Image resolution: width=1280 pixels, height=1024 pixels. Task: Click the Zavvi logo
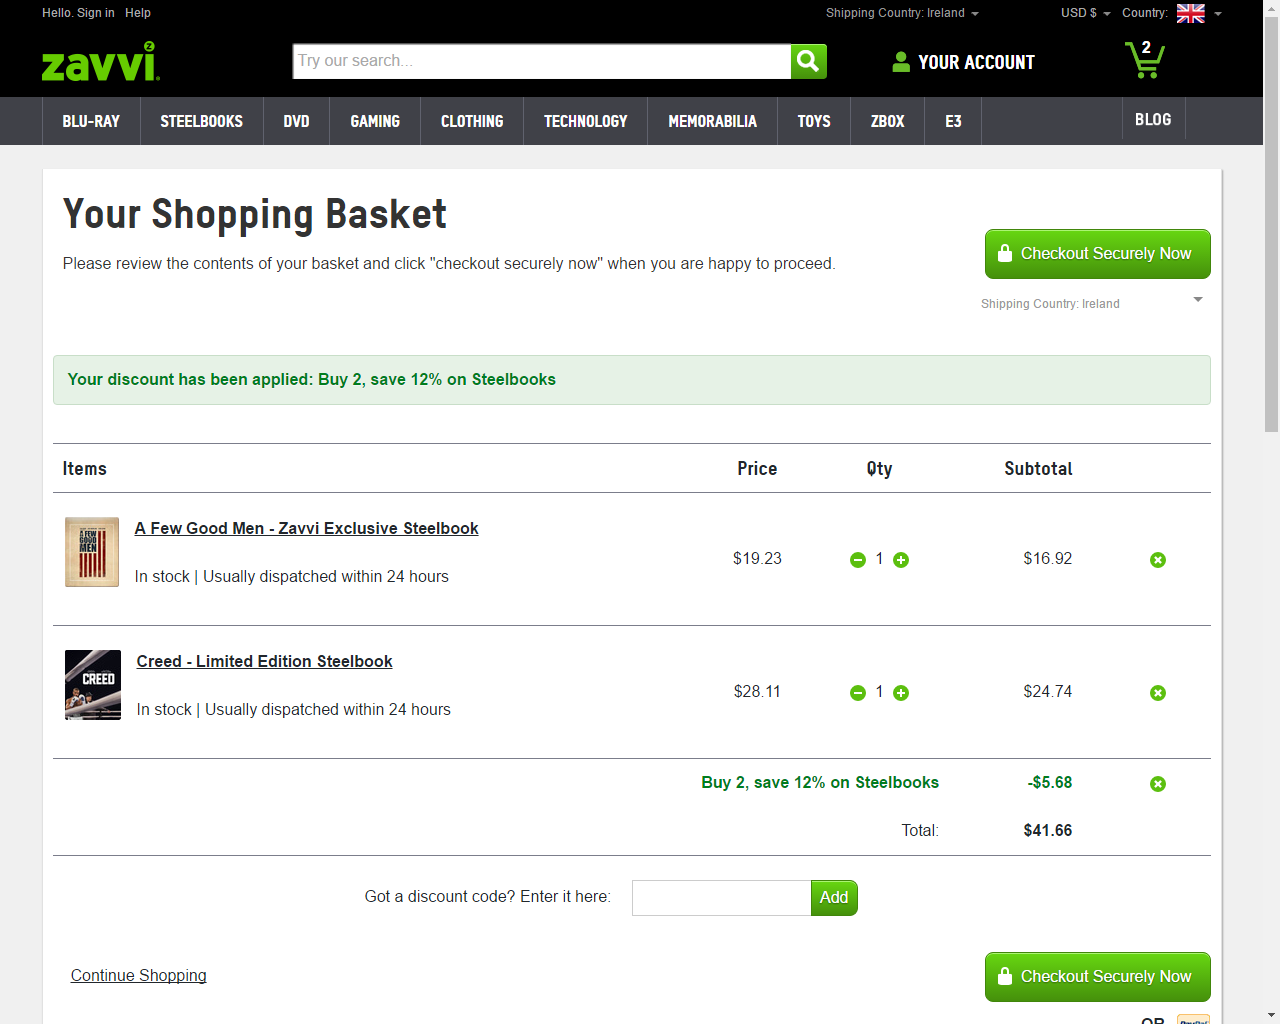tap(100, 62)
